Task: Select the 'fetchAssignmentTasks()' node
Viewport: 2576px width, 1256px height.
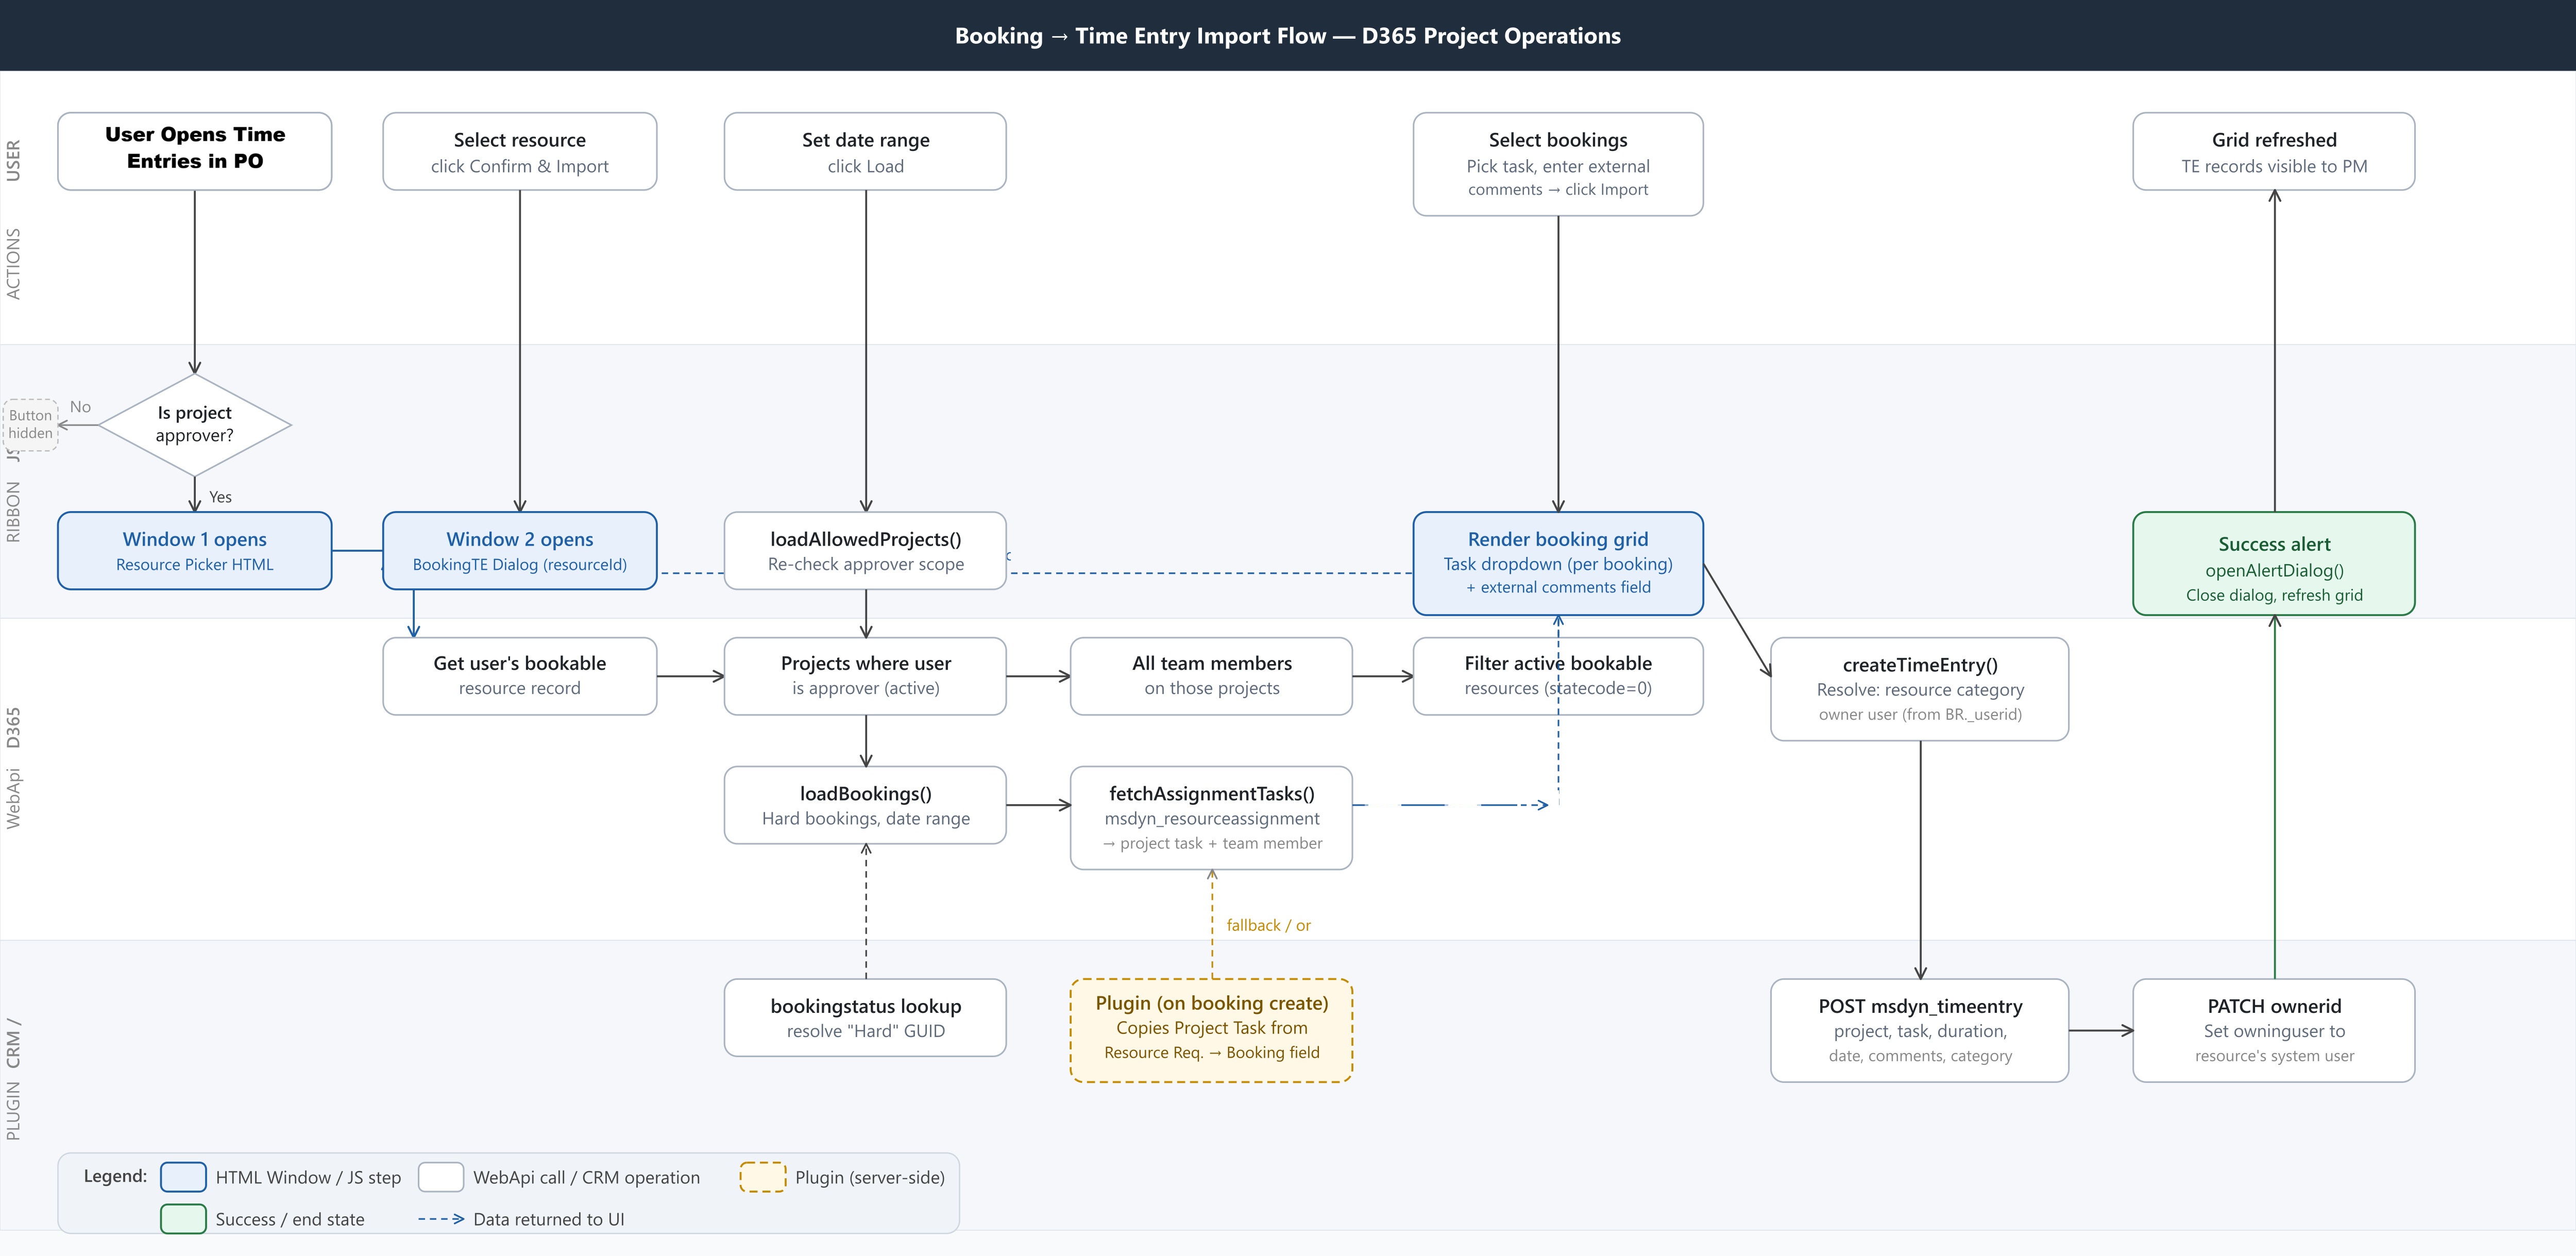Action: coord(1211,818)
